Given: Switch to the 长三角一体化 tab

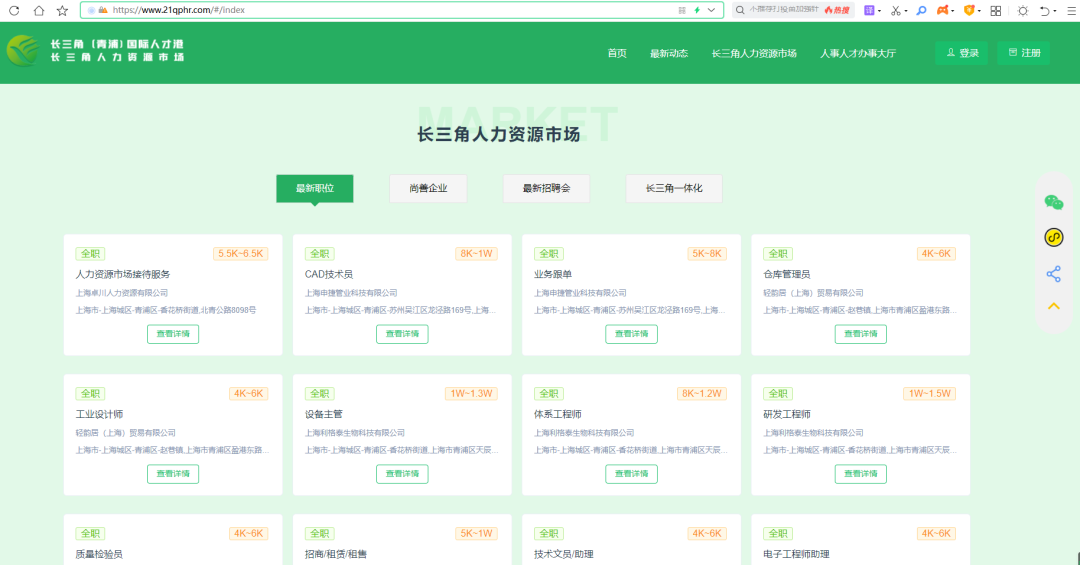Looking at the screenshot, I should [674, 188].
